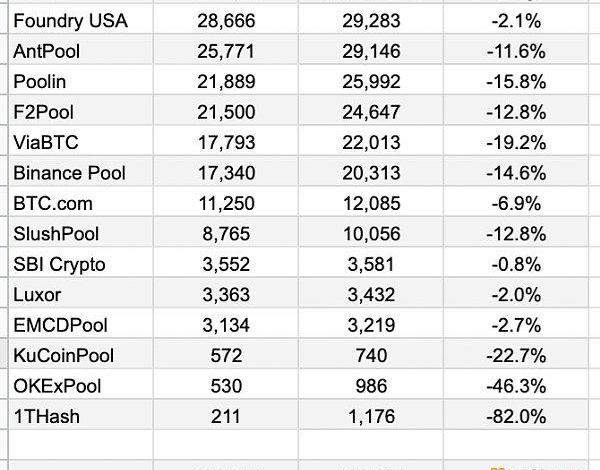Select ViaBTC percentage cell -19.2%

coord(516,142)
